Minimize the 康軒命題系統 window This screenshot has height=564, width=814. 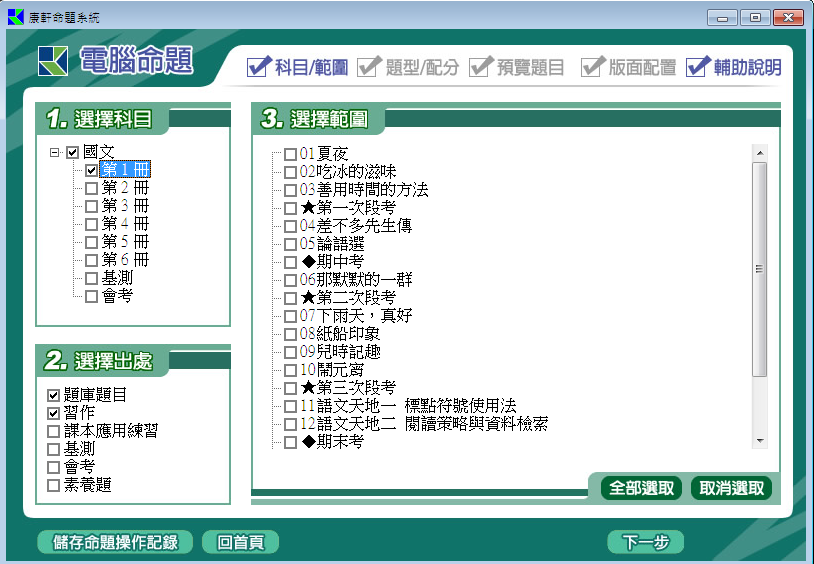tap(722, 18)
